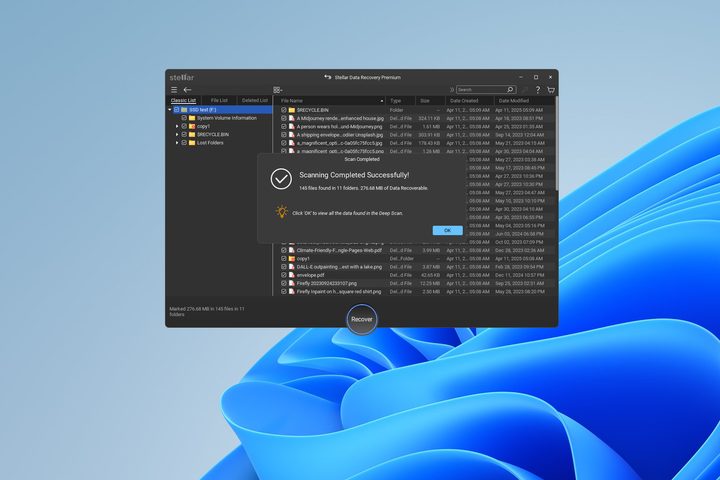The image size is (720, 480).
Task: Uncheck A person wears hol...und-Midjourney.png
Action: coord(284,127)
